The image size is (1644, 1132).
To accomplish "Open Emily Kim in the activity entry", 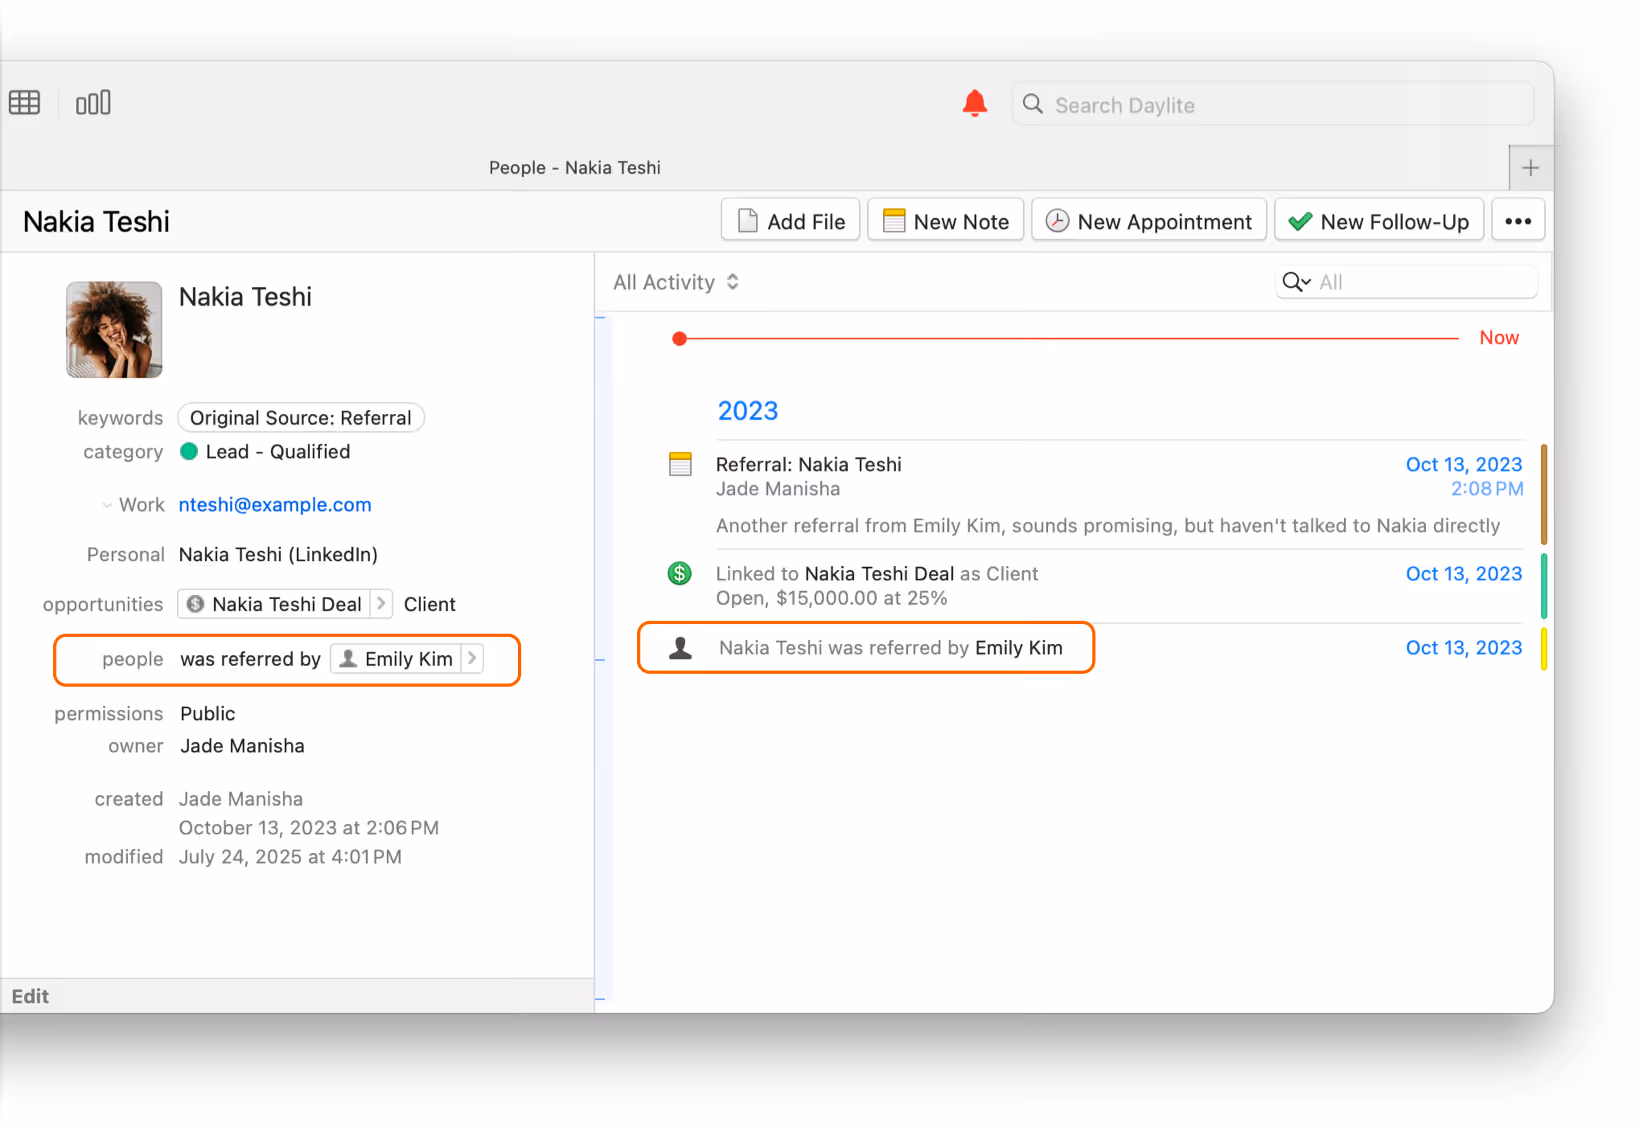I will [1019, 648].
